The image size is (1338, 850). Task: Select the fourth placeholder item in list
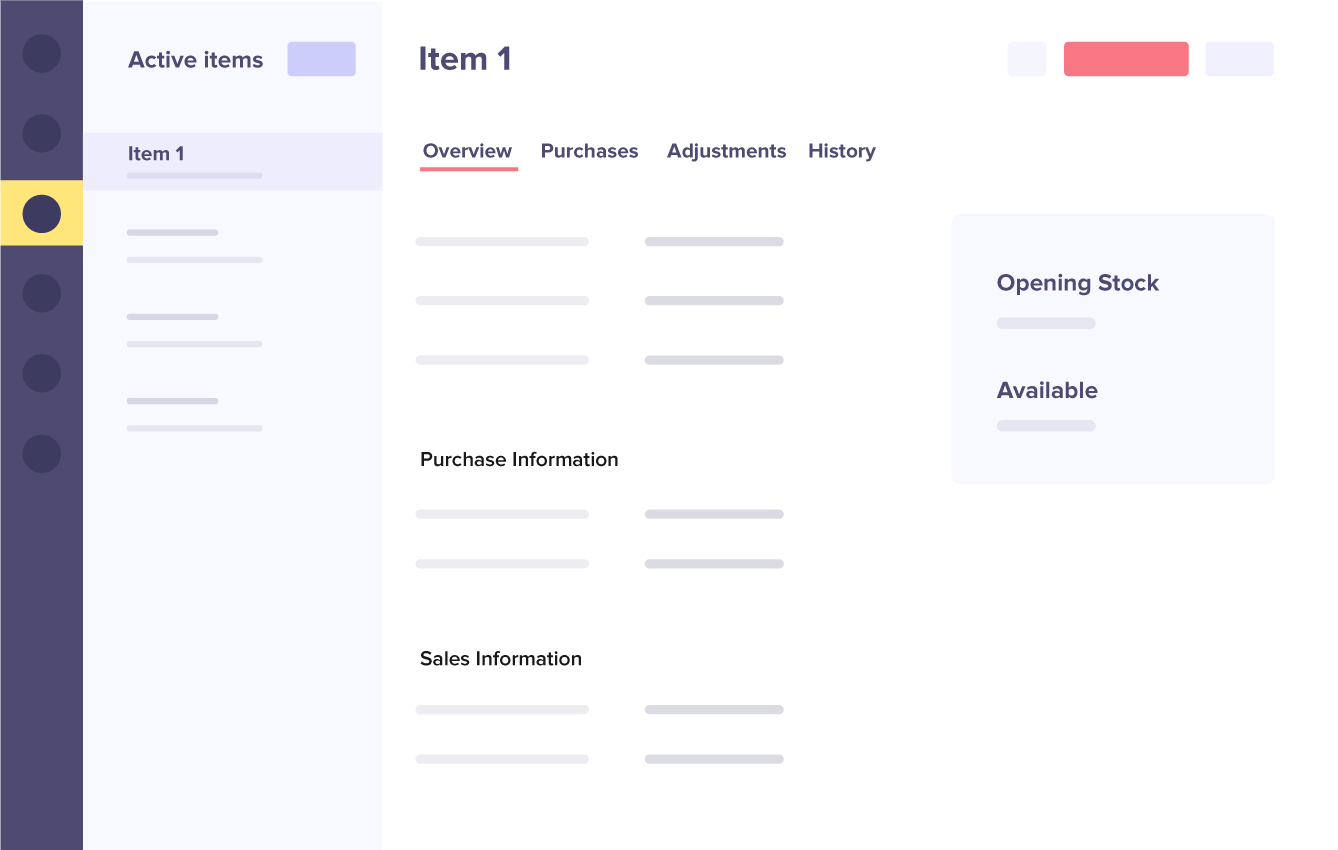coord(194,414)
